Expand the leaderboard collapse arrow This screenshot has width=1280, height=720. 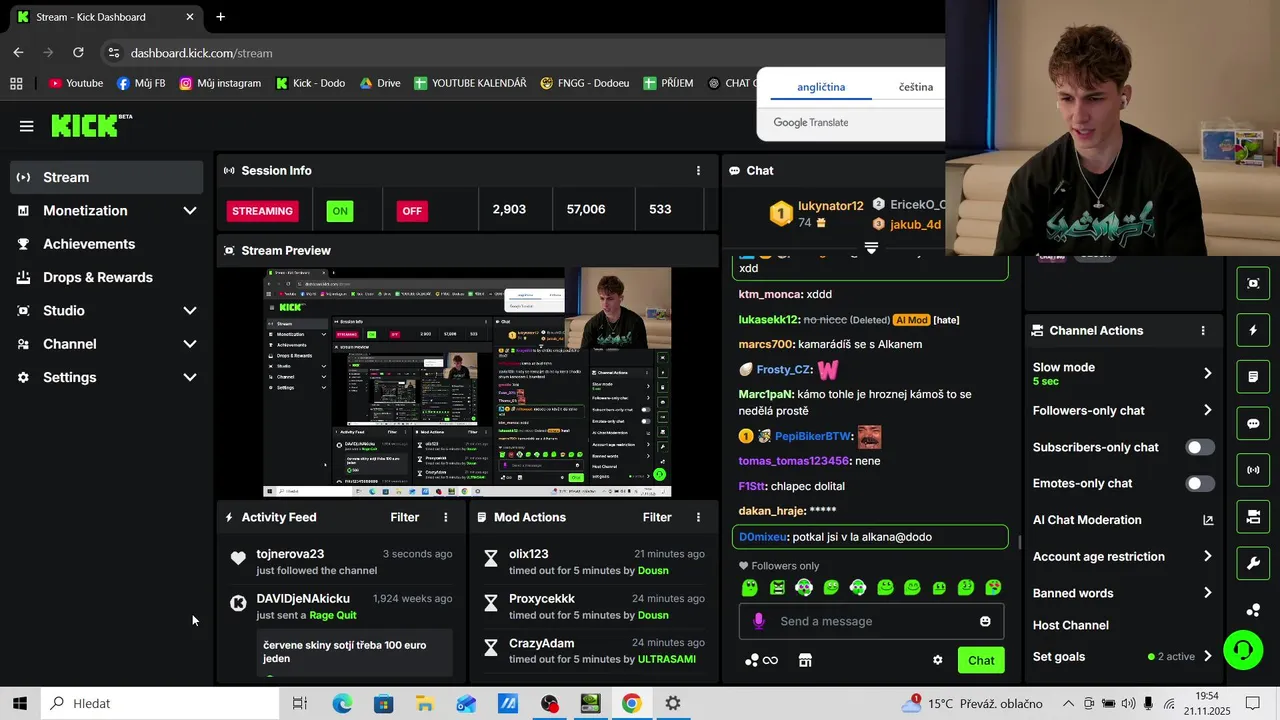coord(871,247)
